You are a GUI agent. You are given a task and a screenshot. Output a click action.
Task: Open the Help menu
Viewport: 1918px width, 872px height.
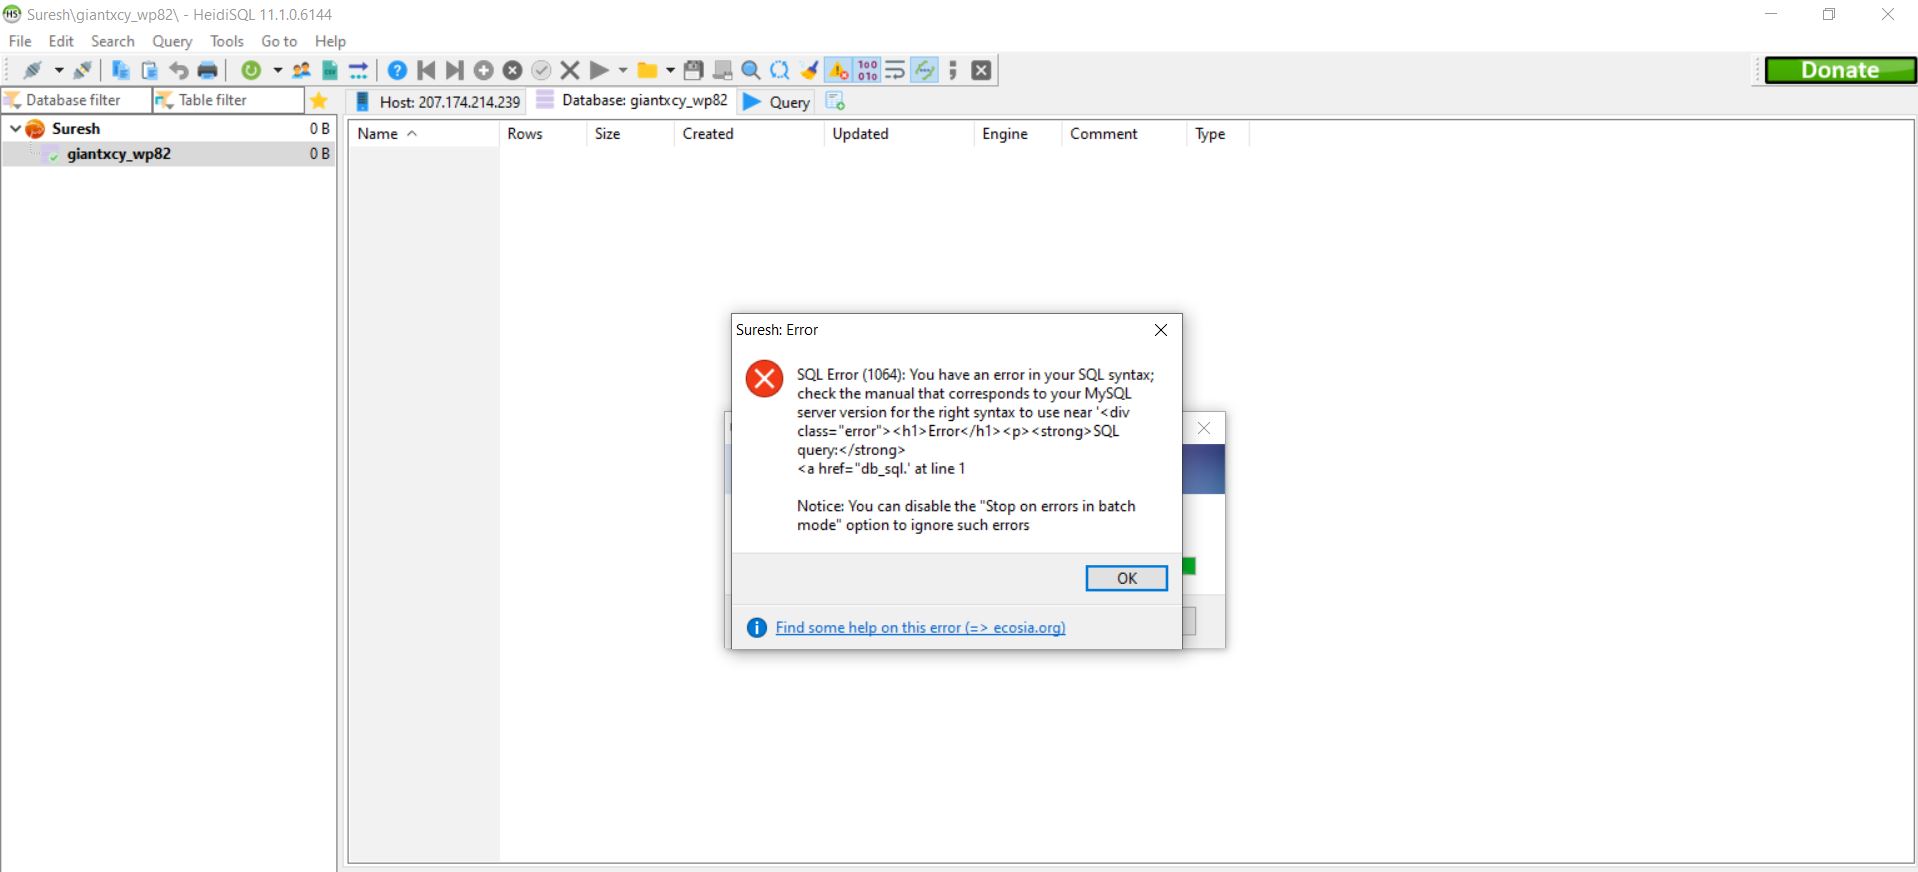pos(330,41)
